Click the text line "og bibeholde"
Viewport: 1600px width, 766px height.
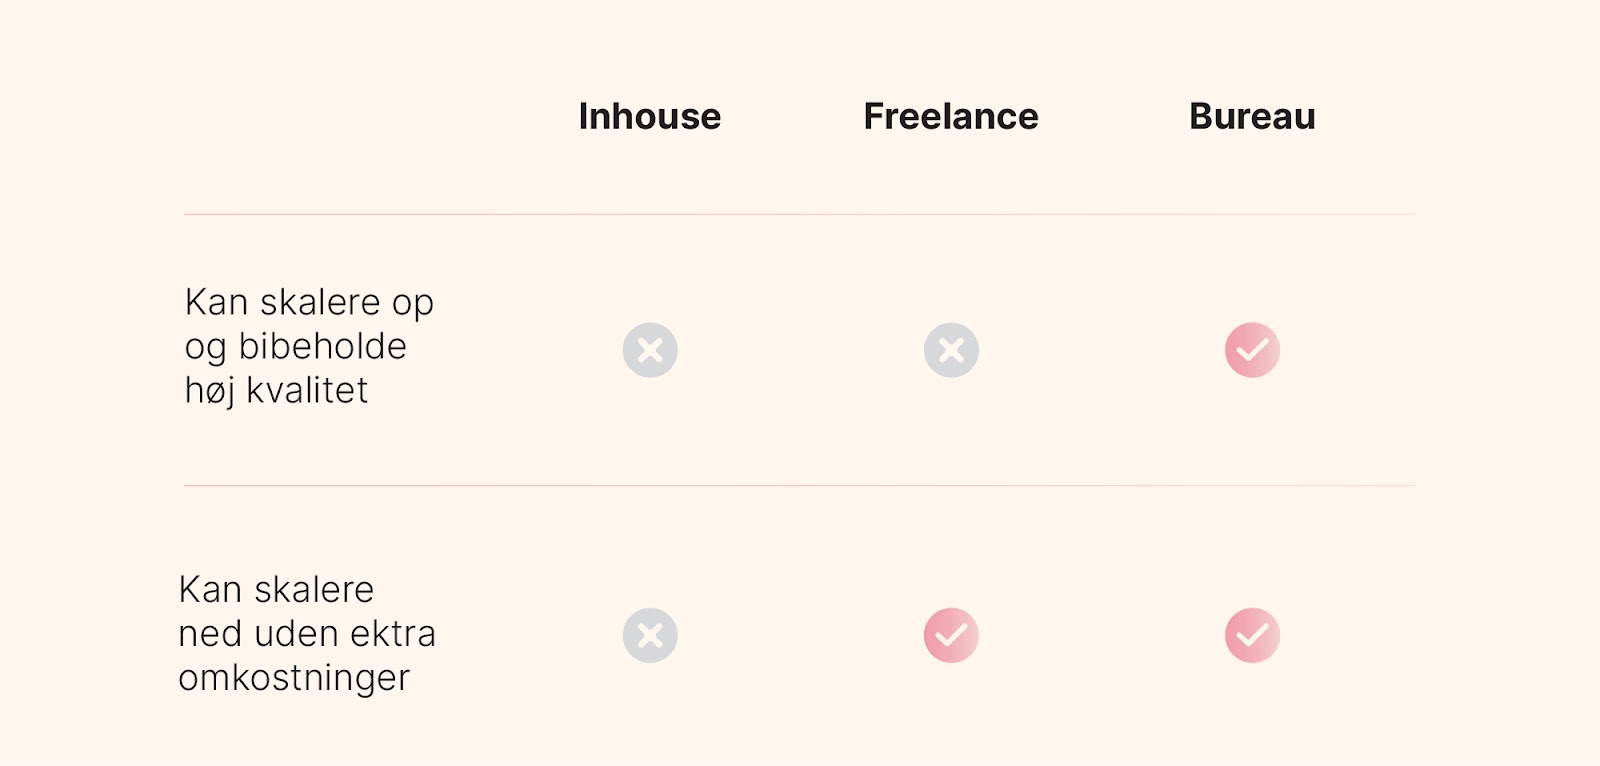point(295,346)
